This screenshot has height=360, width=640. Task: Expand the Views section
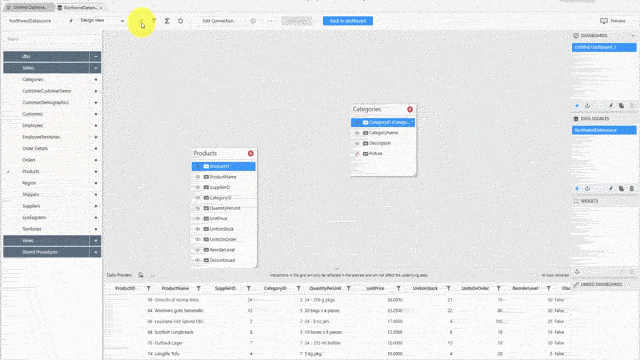(96, 240)
